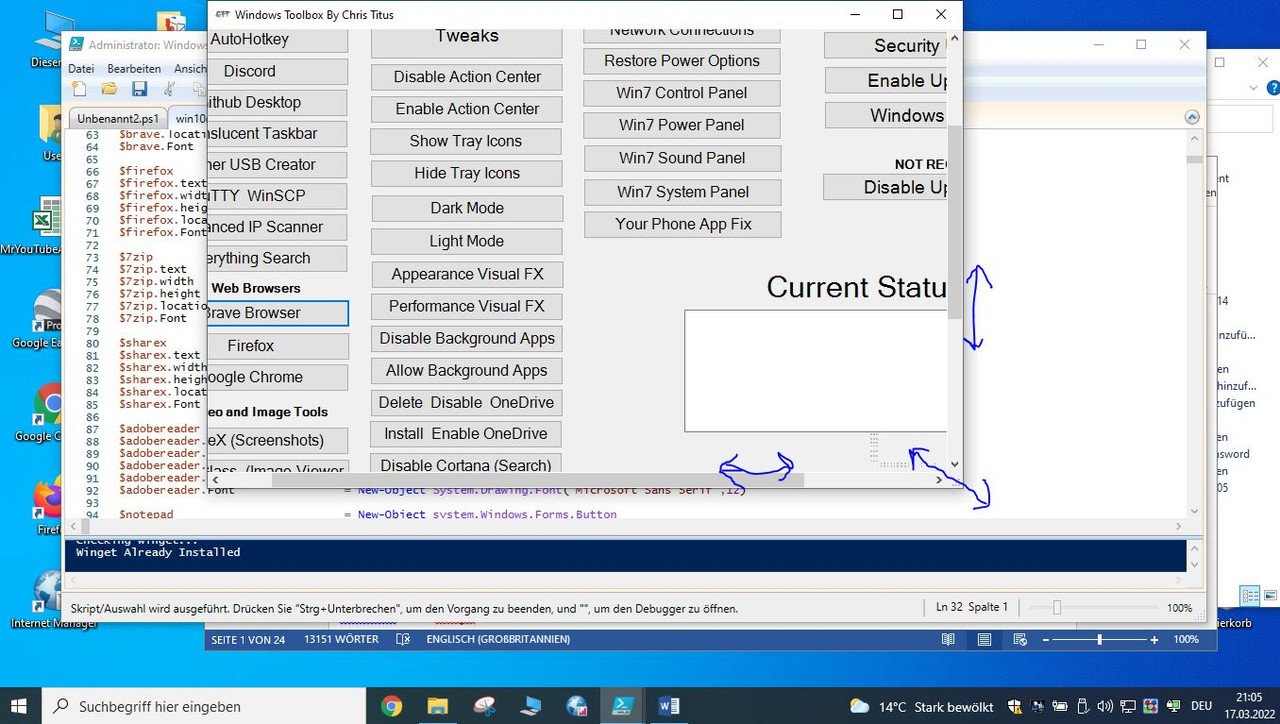This screenshot has height=724, width=1280.
Task: Open the Win7 Power Panel button
Action: pos(682,125)
